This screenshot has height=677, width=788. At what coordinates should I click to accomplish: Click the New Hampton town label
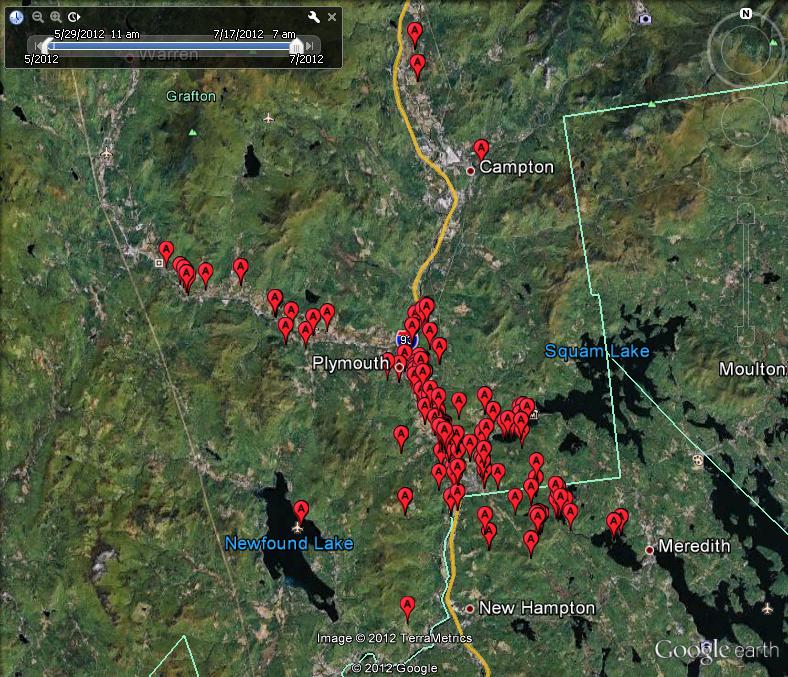click(537, 608)
